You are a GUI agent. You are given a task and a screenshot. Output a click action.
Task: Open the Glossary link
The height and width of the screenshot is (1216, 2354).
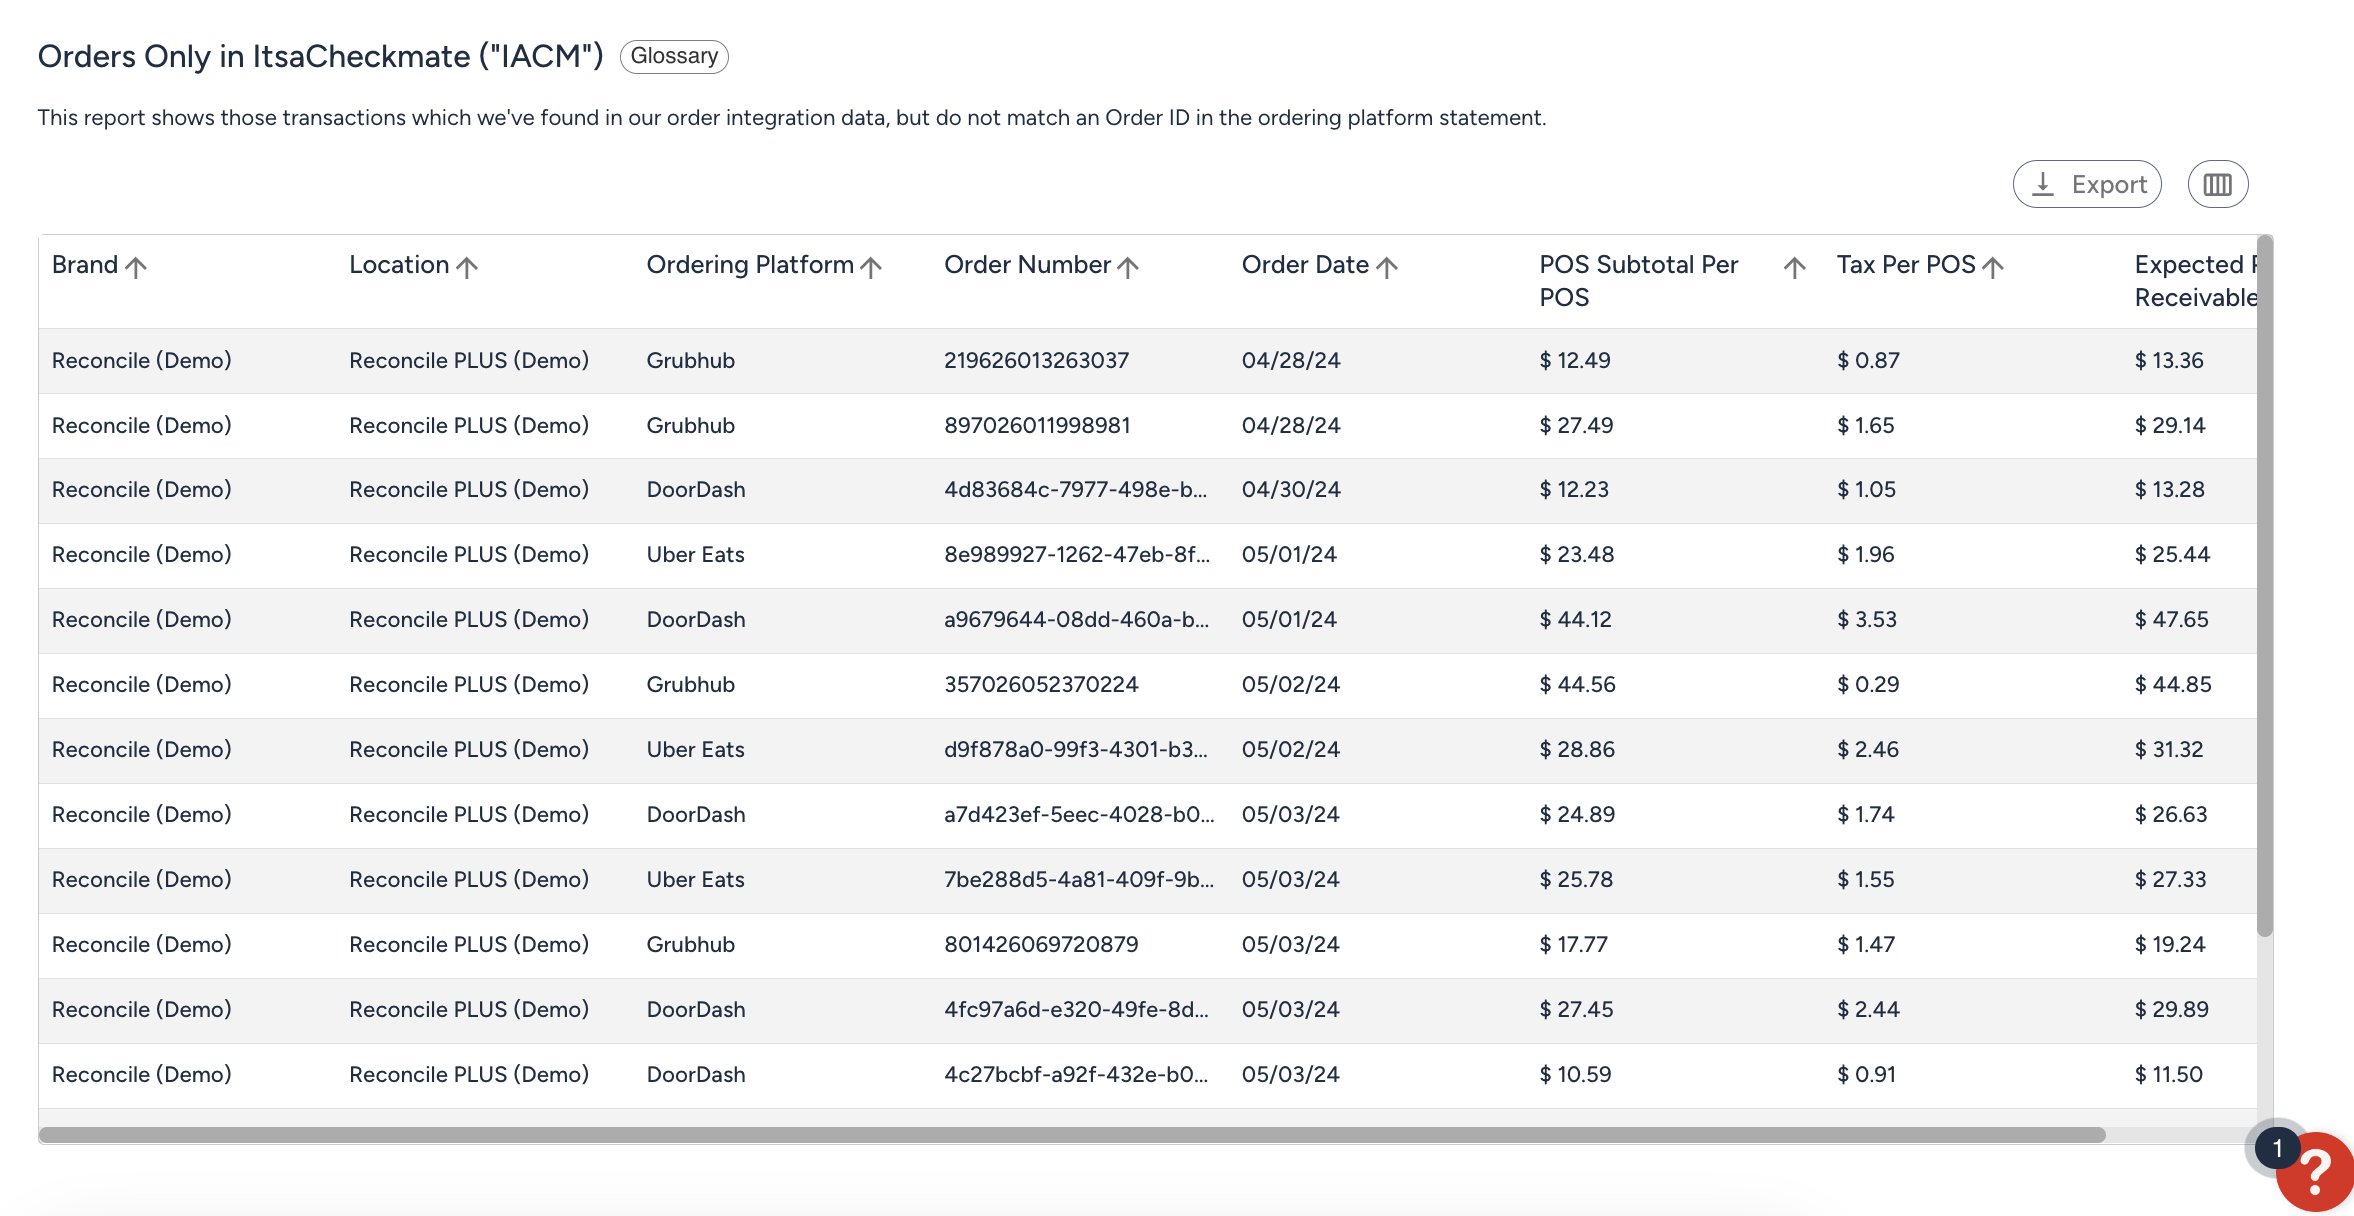pyautogui.click(x=674, y=56)
